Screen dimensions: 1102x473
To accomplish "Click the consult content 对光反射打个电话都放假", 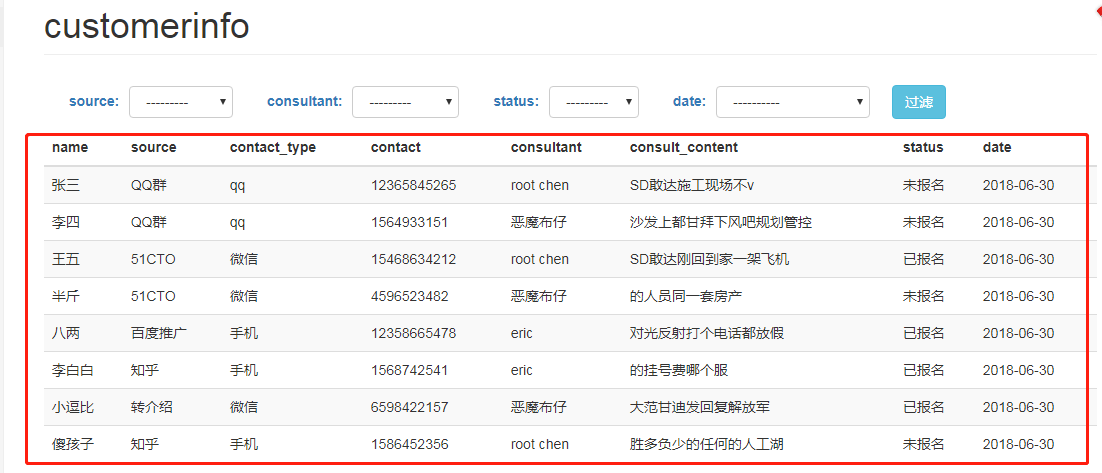I will click(707, 333).
